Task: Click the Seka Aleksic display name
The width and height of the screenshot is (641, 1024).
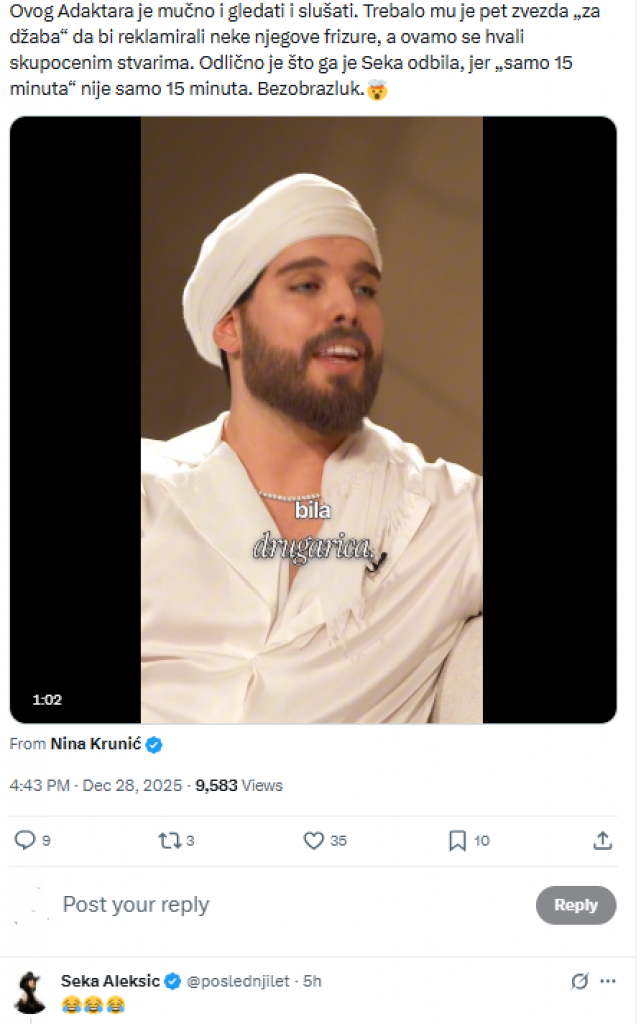Action: coord(110,981)
